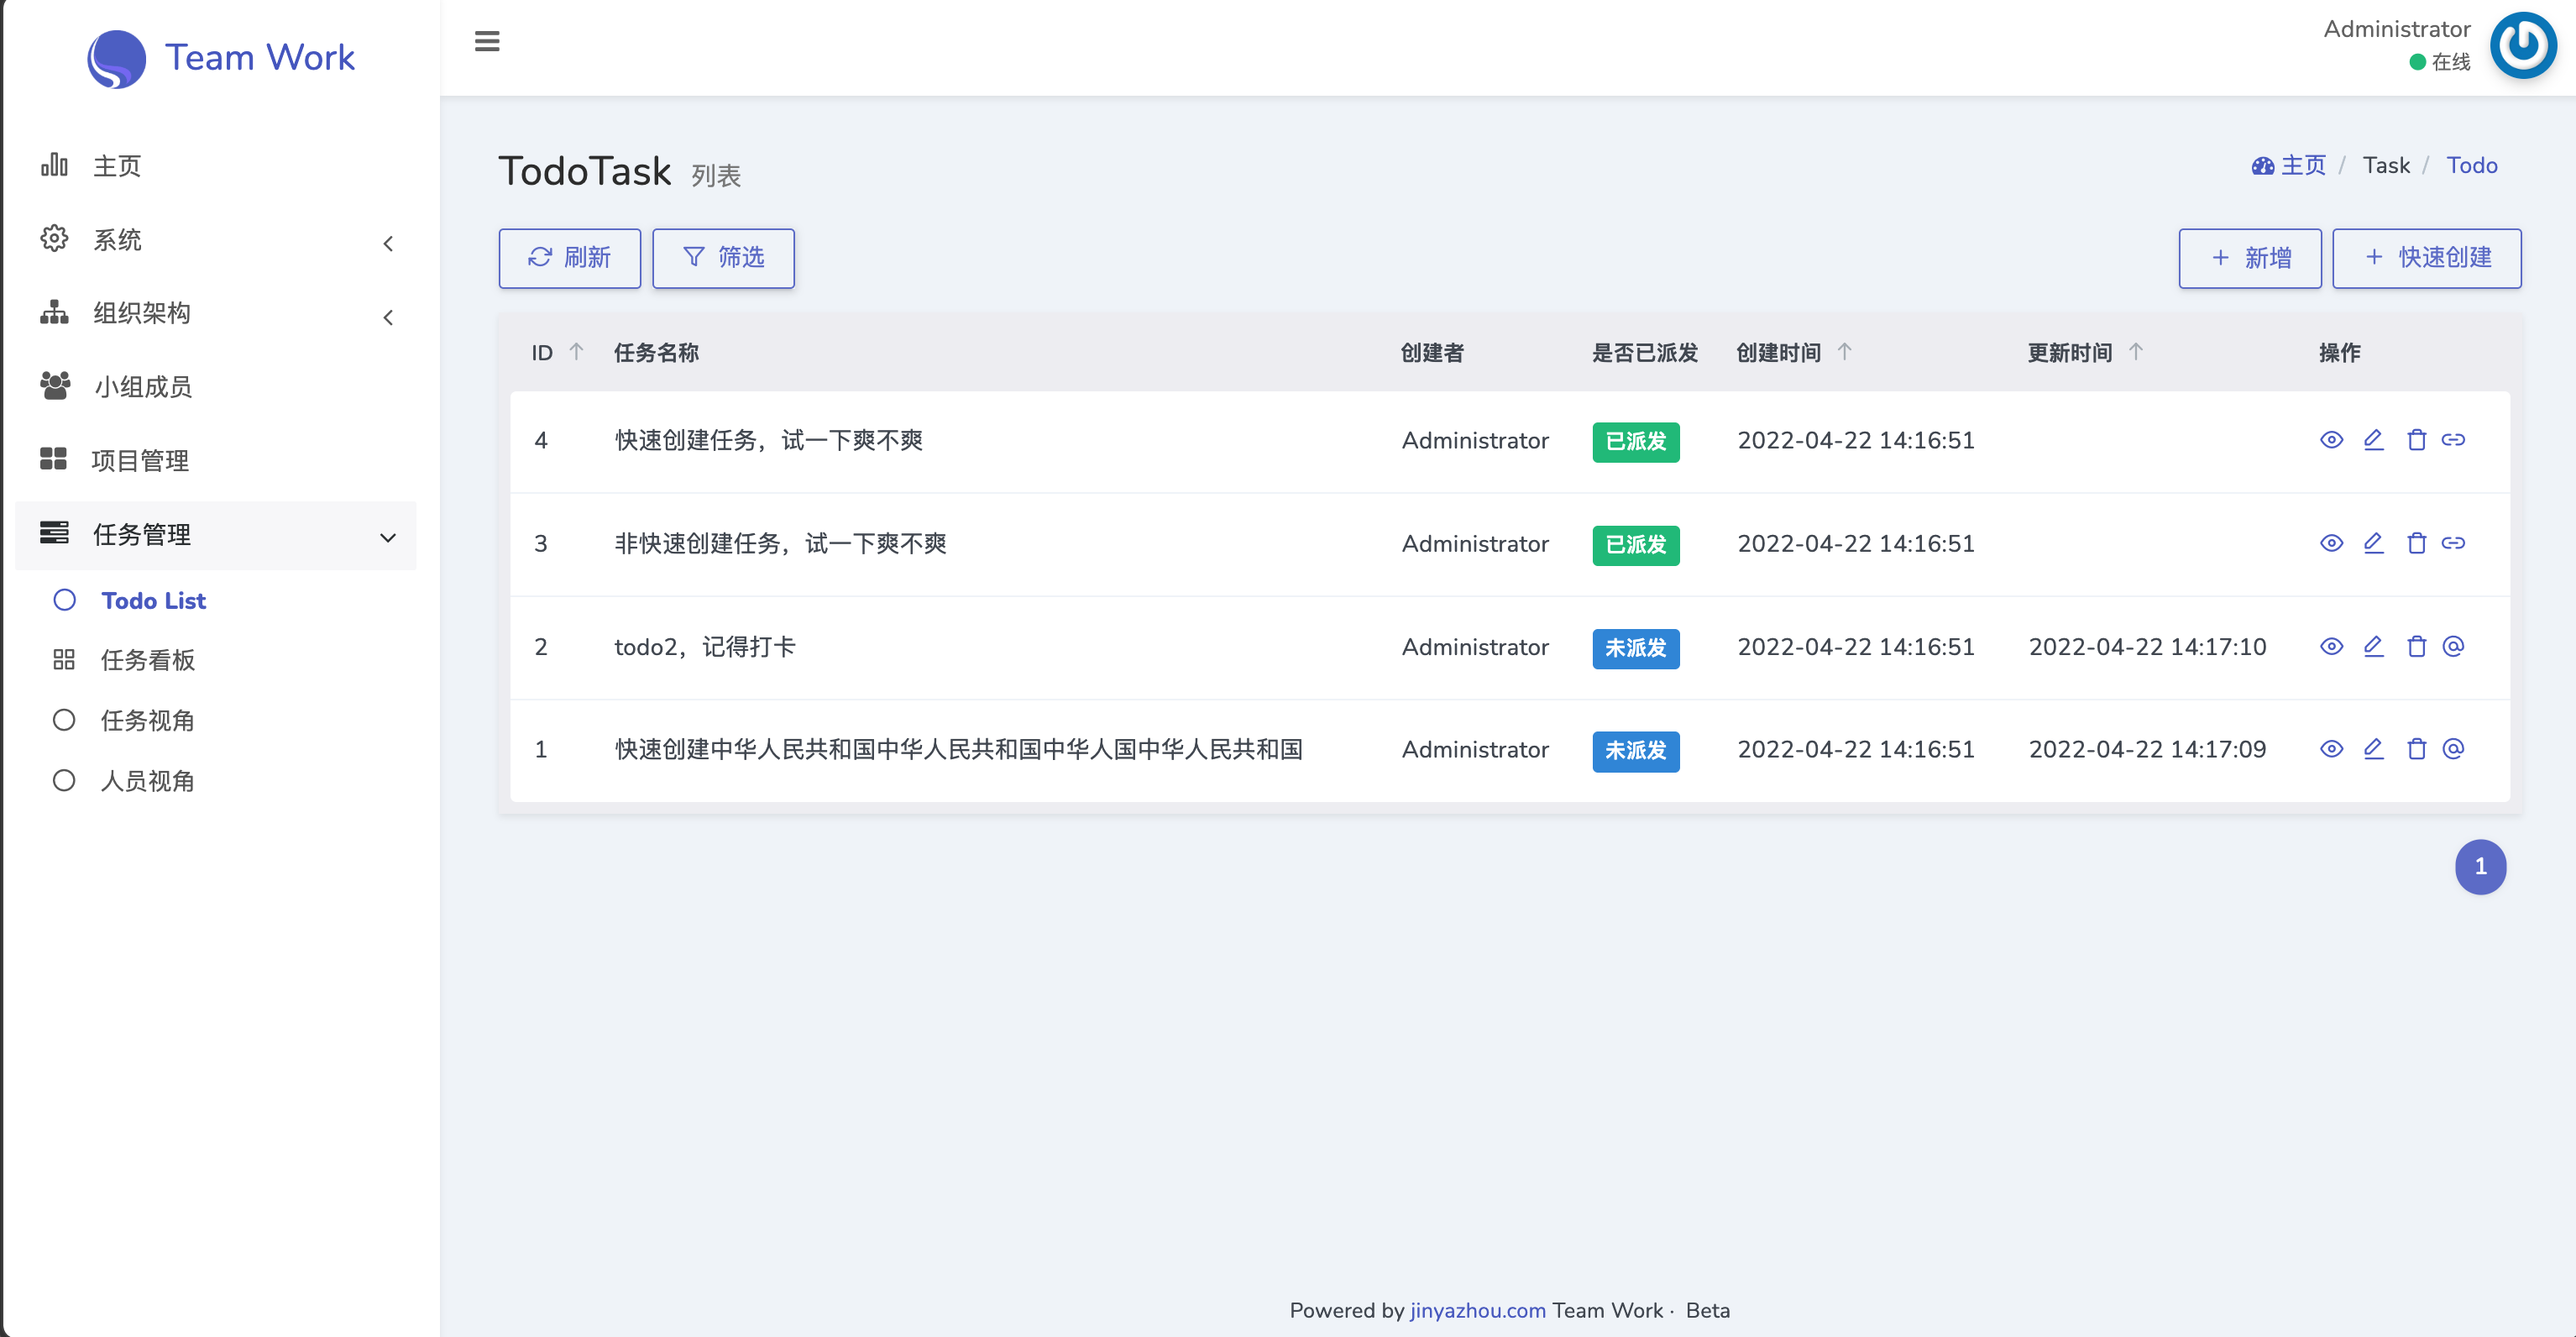The width and height of the screenshot is (2576, 1337).
Task: Select Todo List in the sidebar
Action: pos(153,601)
